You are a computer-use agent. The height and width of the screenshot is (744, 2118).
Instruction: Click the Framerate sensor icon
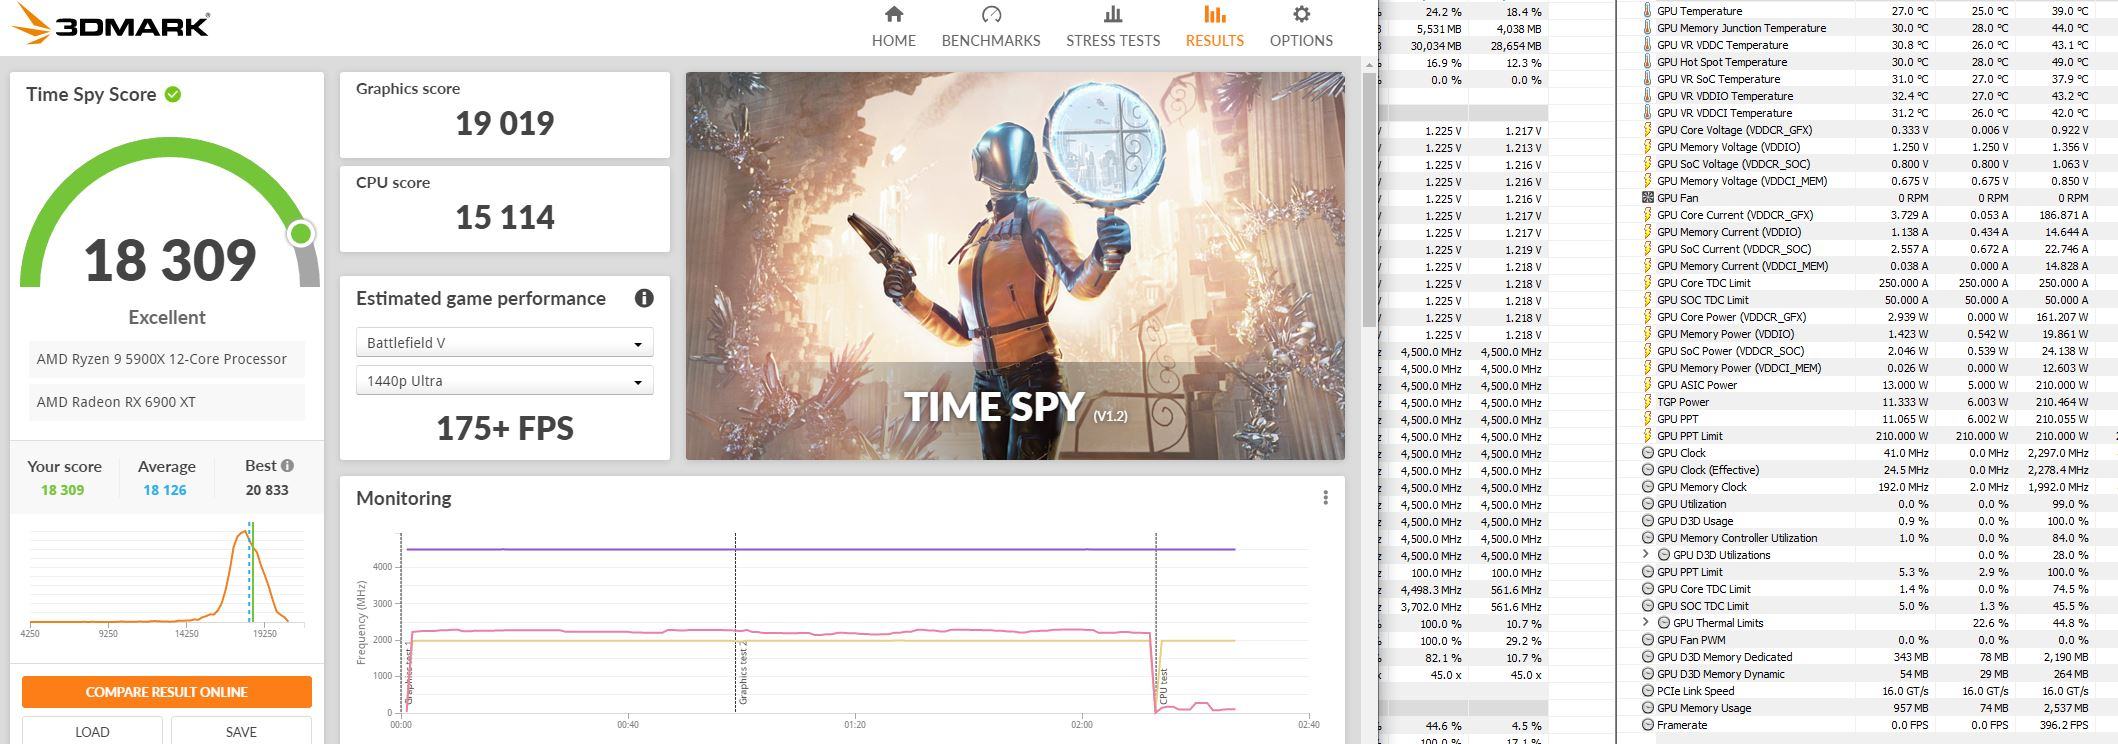tap(1647, 725)
